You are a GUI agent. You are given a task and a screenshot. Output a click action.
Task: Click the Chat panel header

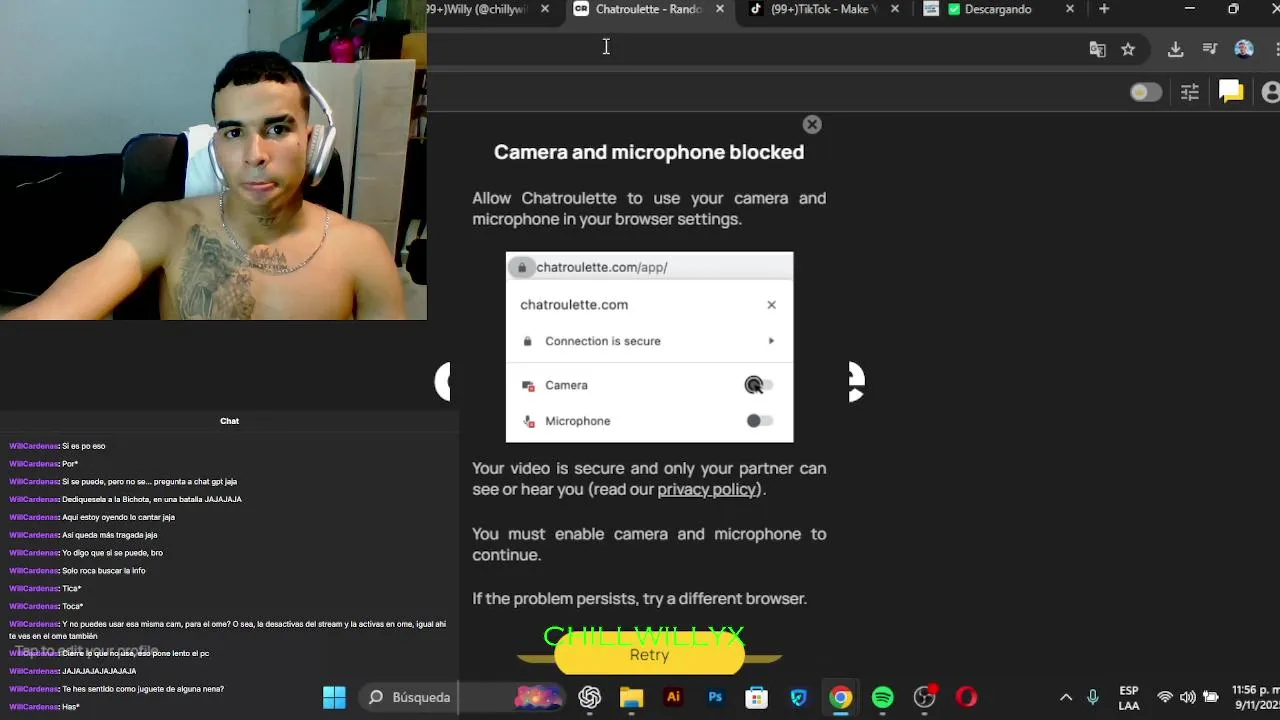pos(229,421)
